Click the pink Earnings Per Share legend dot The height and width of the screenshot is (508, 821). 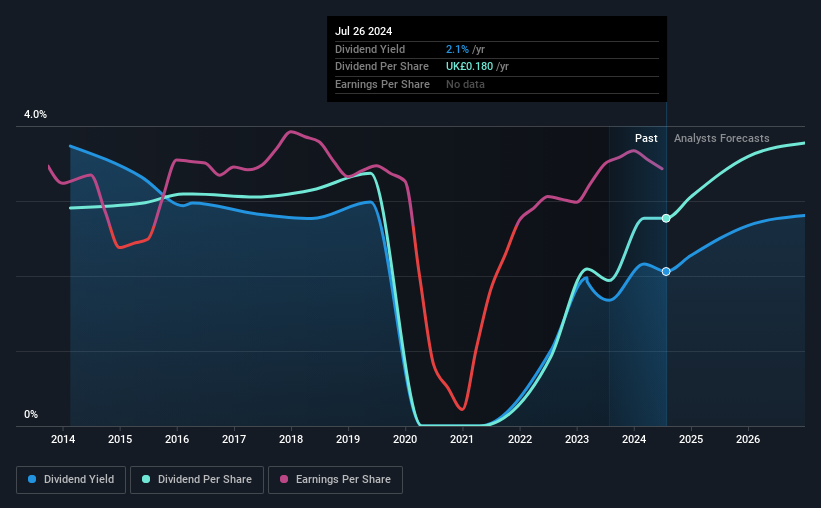pos(284,479)
